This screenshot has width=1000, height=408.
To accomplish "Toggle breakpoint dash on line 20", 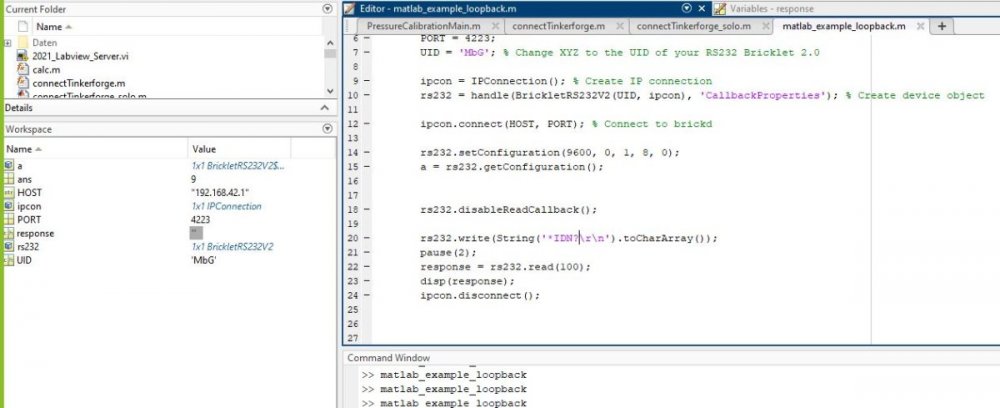I will click(x=365, y=239).
